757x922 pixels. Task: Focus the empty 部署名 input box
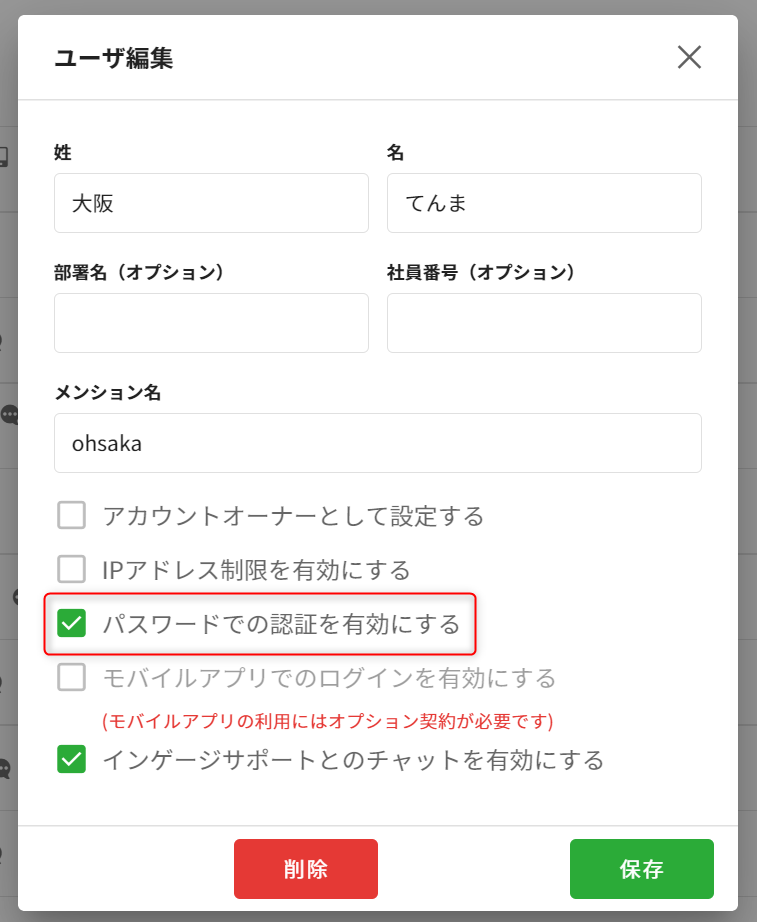(211, 323)
